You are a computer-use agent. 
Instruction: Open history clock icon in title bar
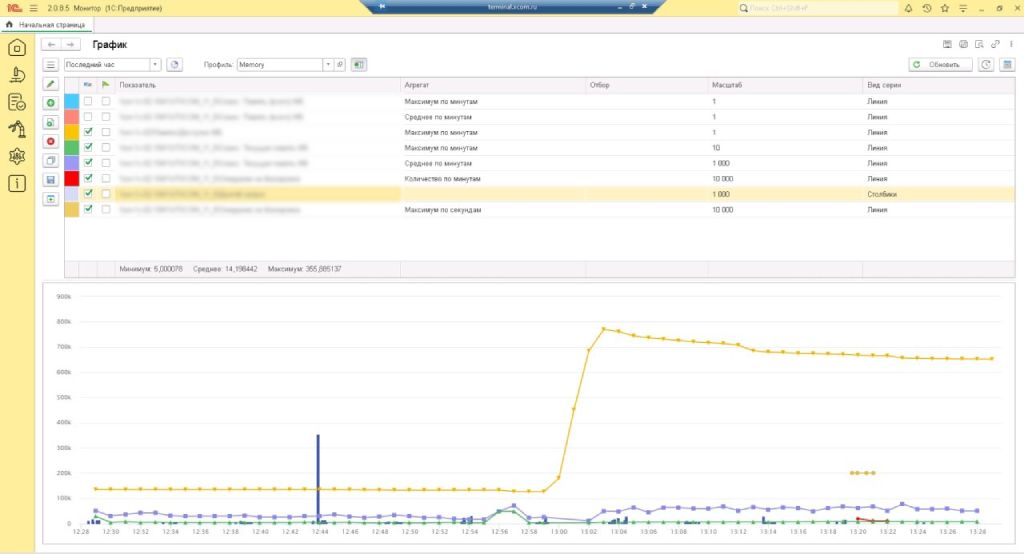927,8
